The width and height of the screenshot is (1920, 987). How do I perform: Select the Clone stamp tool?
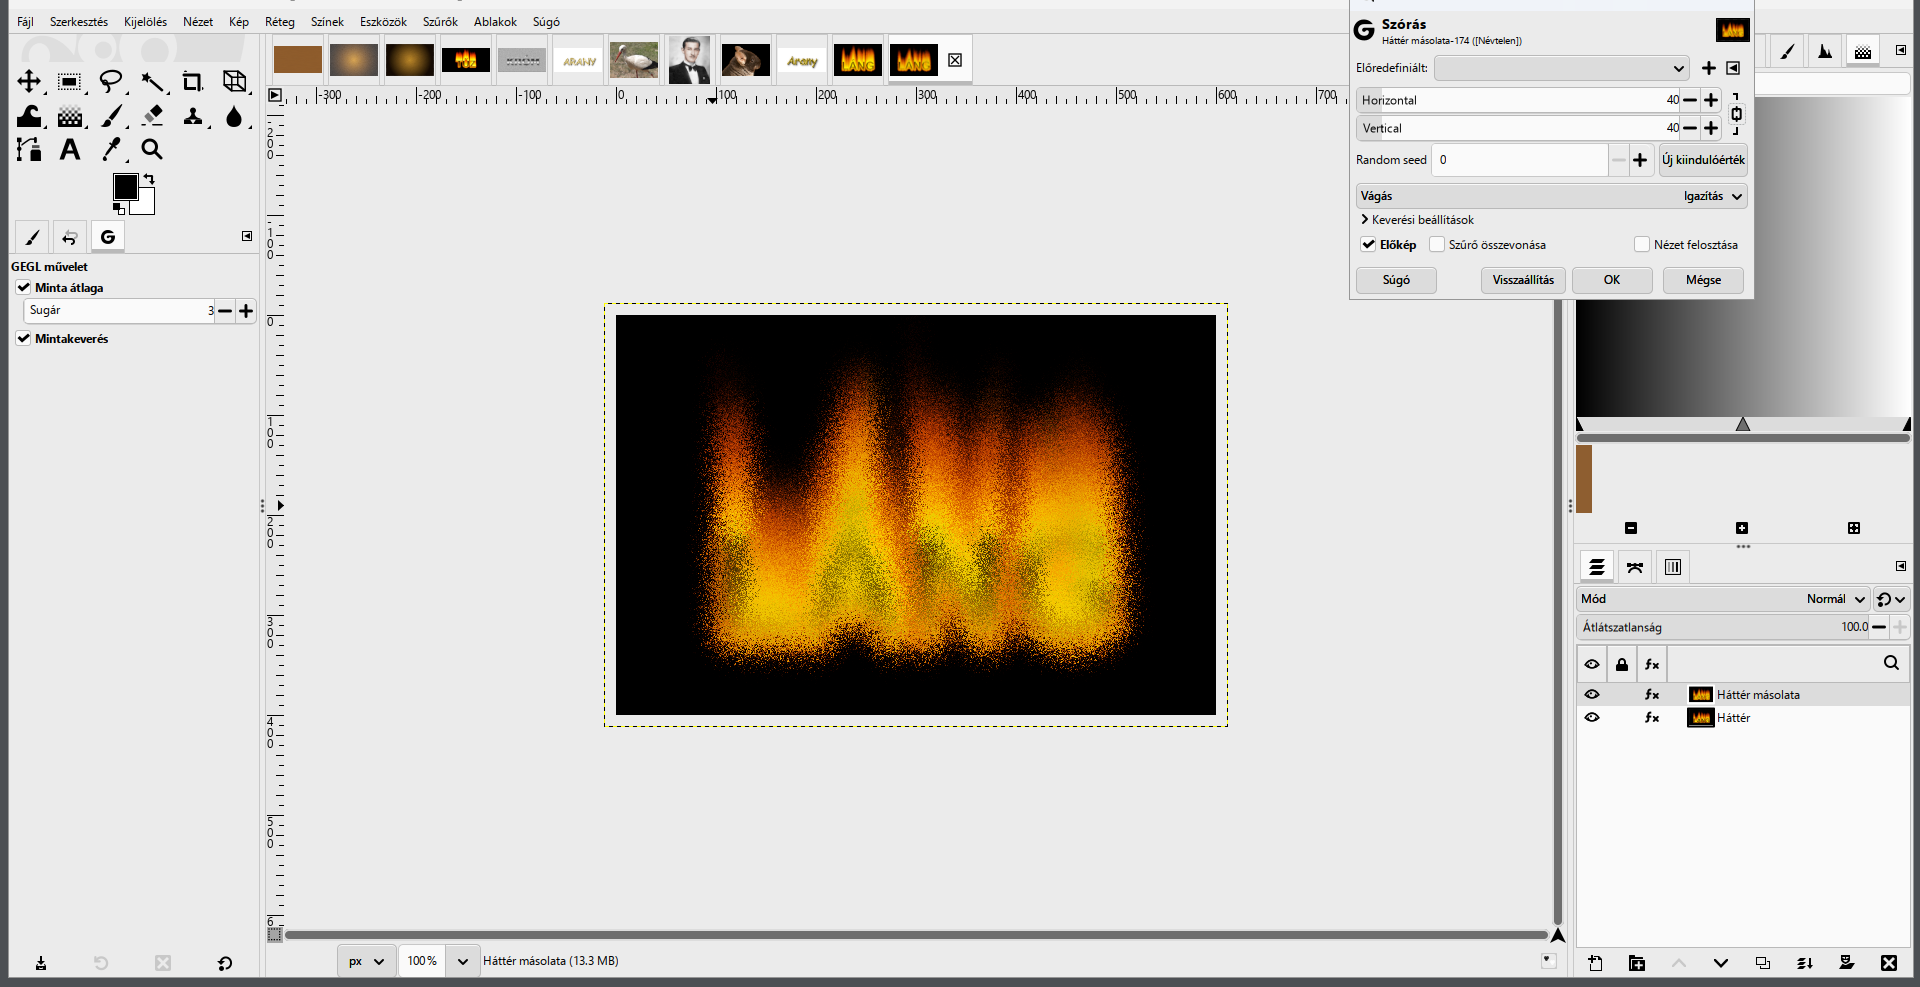point(193,116)
